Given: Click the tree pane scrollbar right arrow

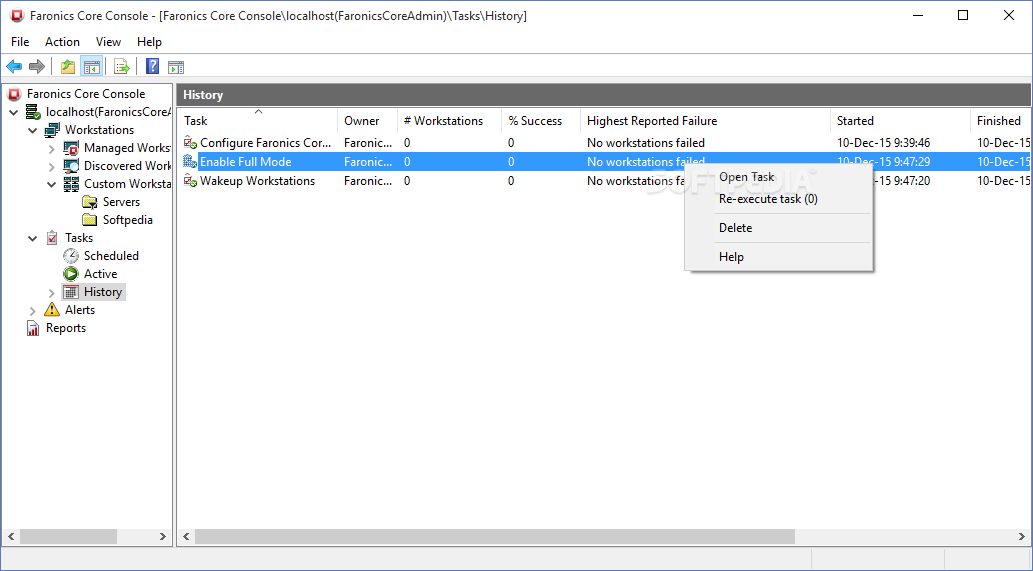Looking at the screenshot, I should (x=163, y=537).
